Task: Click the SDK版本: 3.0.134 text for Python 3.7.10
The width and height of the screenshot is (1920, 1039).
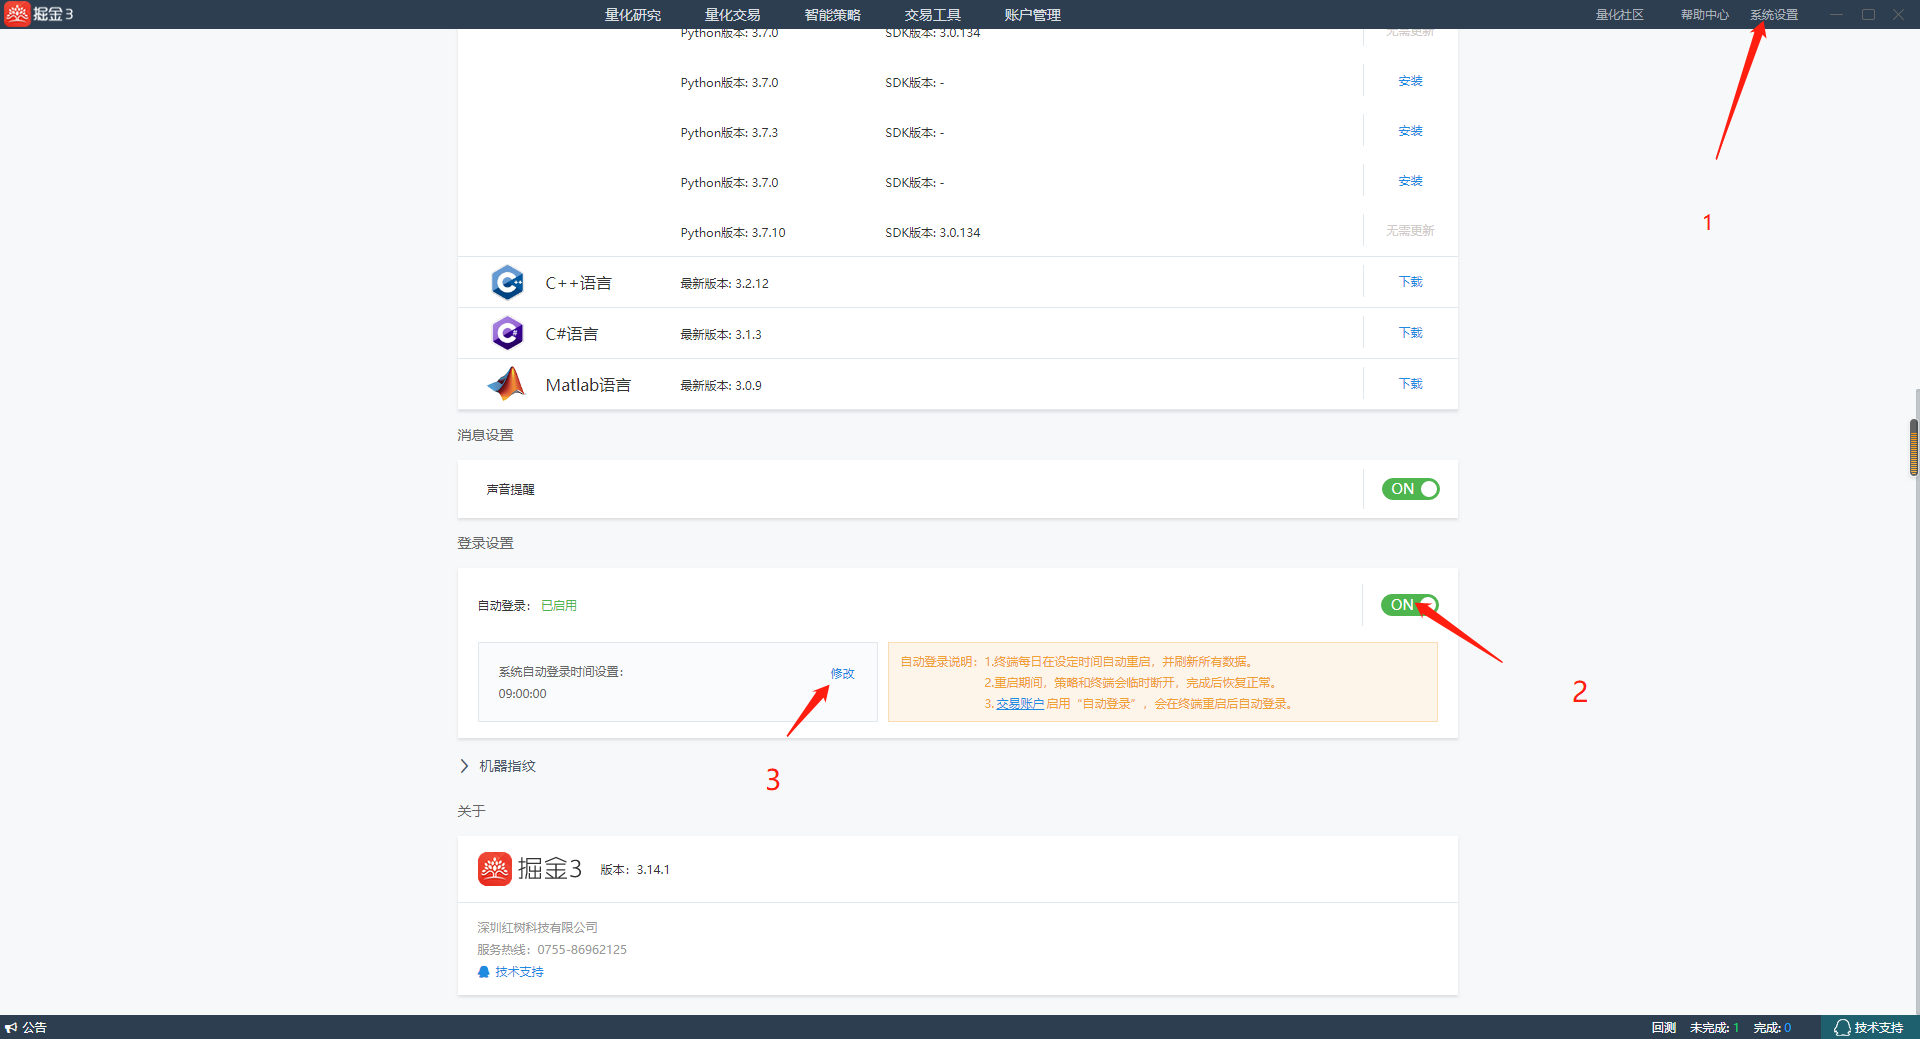Action: (x=932, y=233)
